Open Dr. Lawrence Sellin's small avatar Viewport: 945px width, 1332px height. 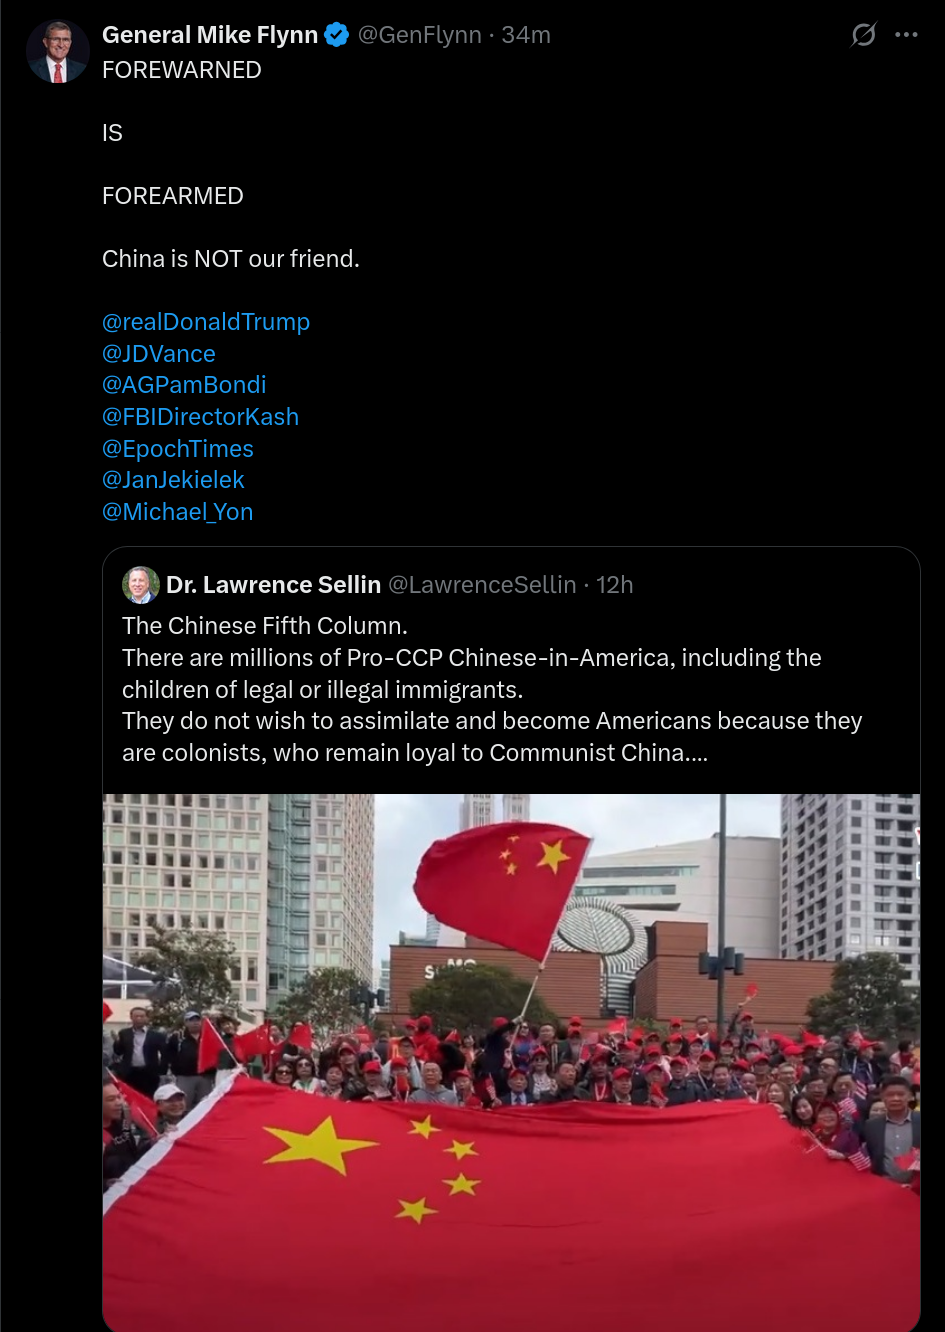pos(141,585)
